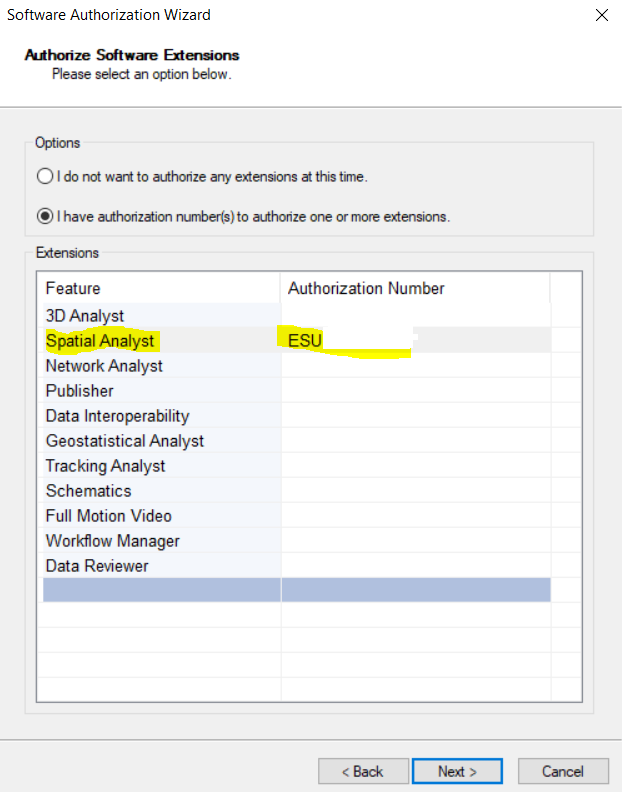Screen dimensions: 622x792
Task: Select the Schematics feature row
Action: click(88, 491)
